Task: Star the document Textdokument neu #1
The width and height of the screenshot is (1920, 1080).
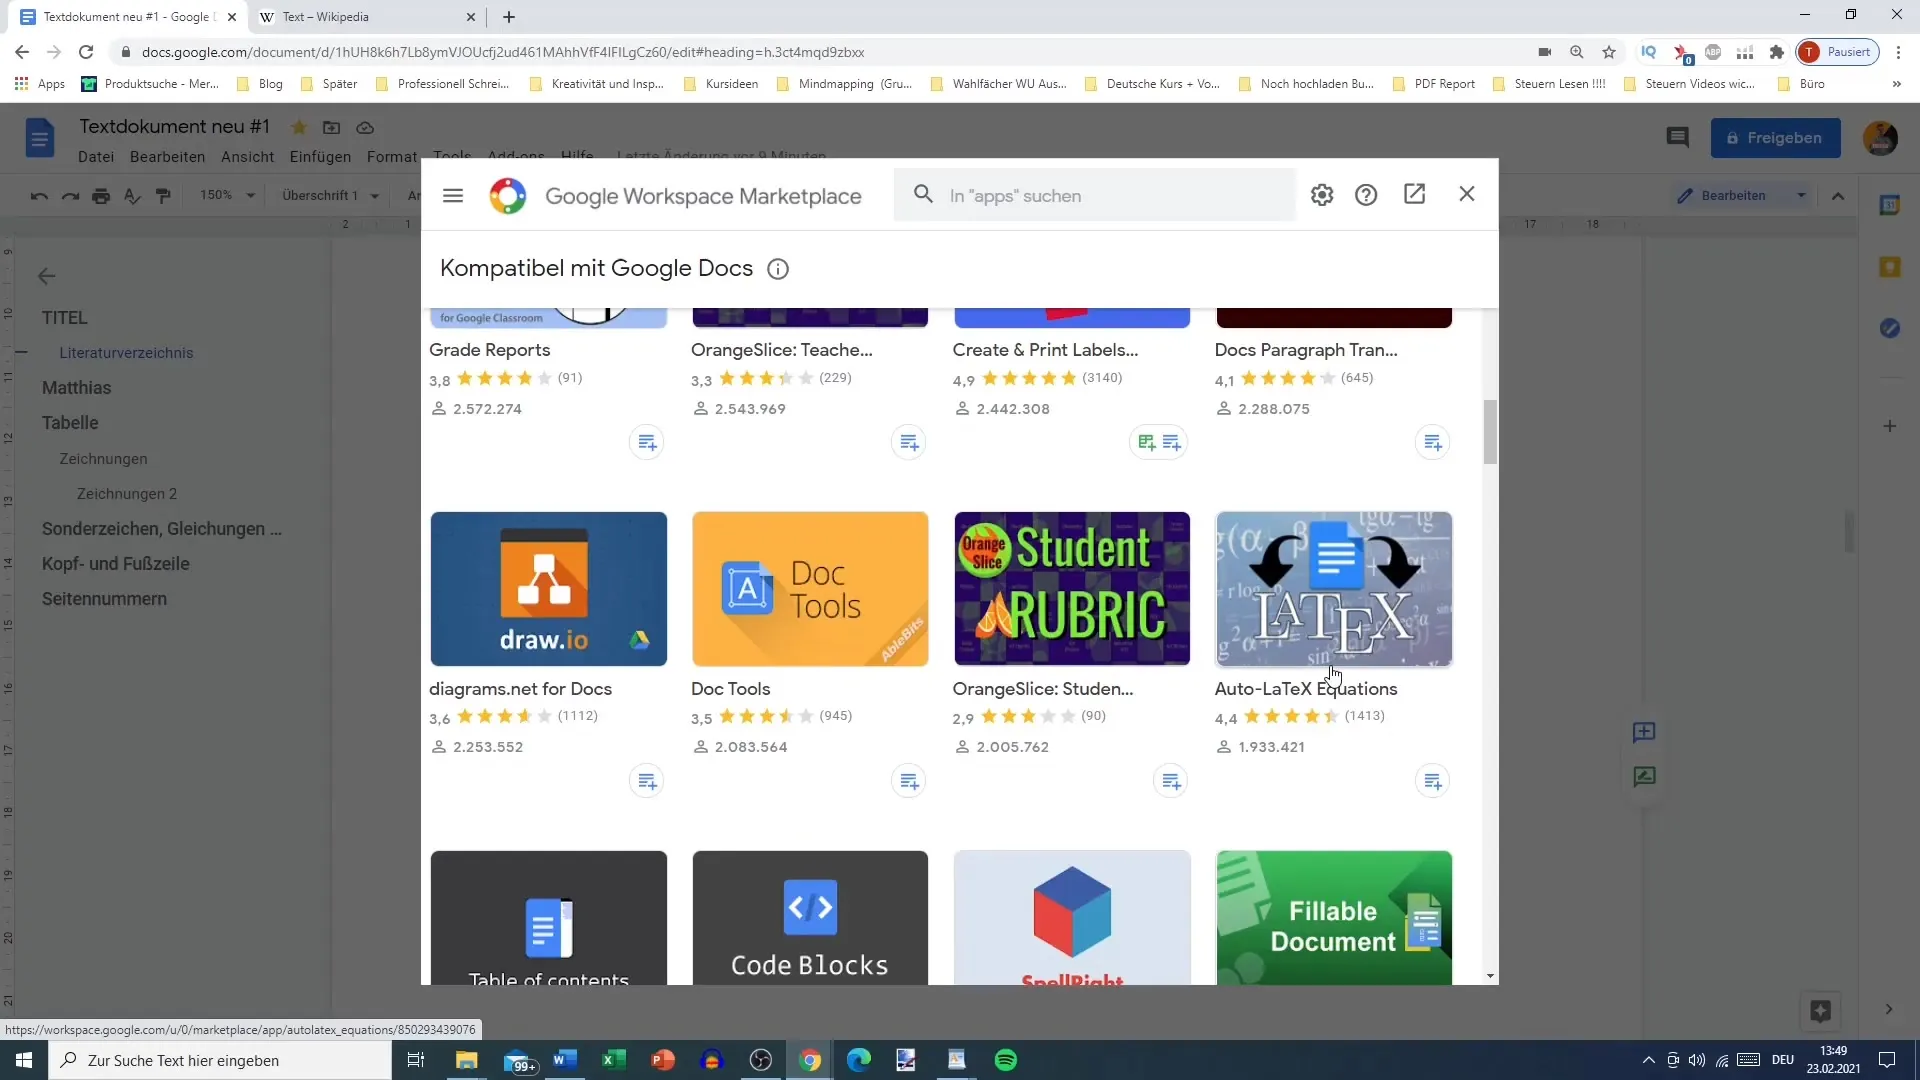Action: (299, 127)
